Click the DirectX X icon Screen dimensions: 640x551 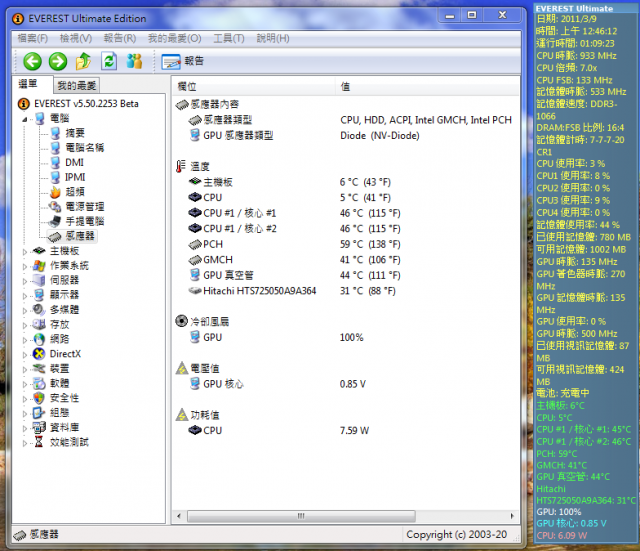[39, 354]
